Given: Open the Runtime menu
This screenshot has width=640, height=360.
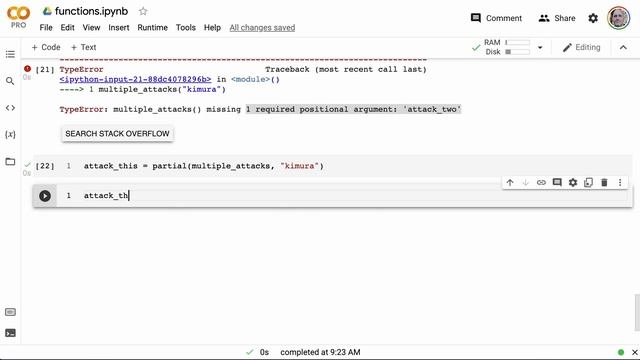Looking at the screenshot, I should pos(152,27).
